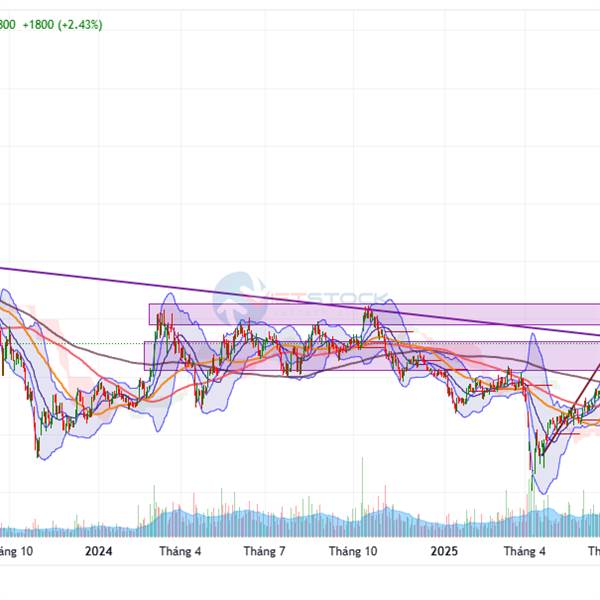Click the 2024 label on time axis
Screen dimensions: 600x600
pyautogui.click(x=98, y=551)
